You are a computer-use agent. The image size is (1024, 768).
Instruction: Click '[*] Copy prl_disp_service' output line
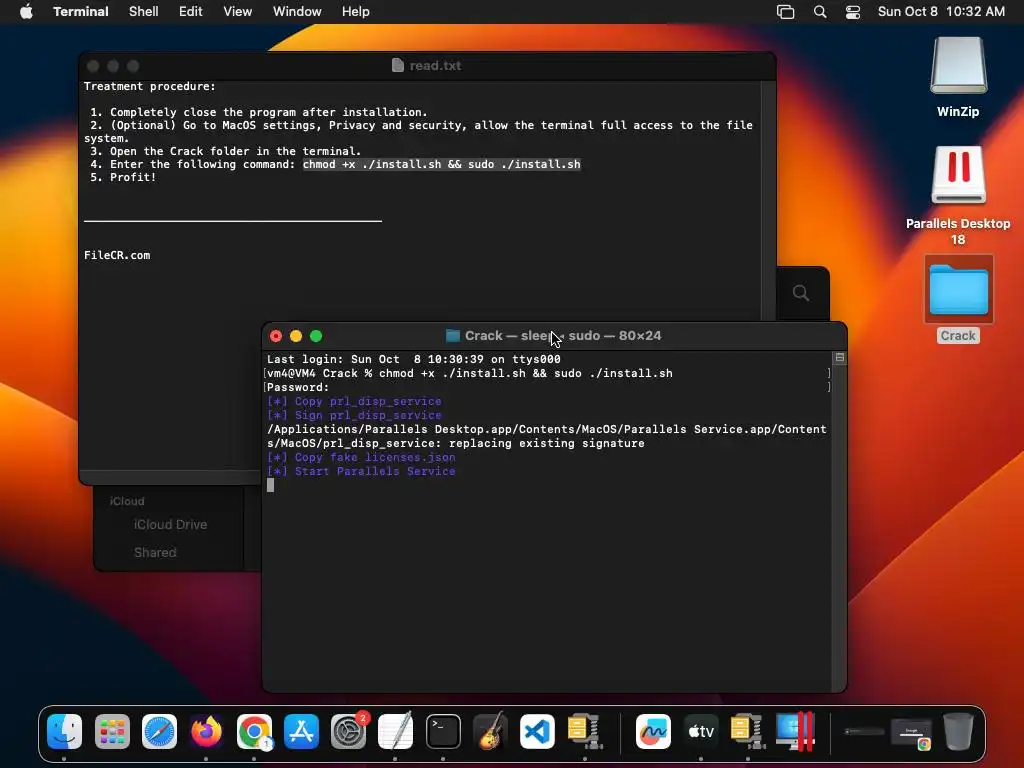[354, 402]
